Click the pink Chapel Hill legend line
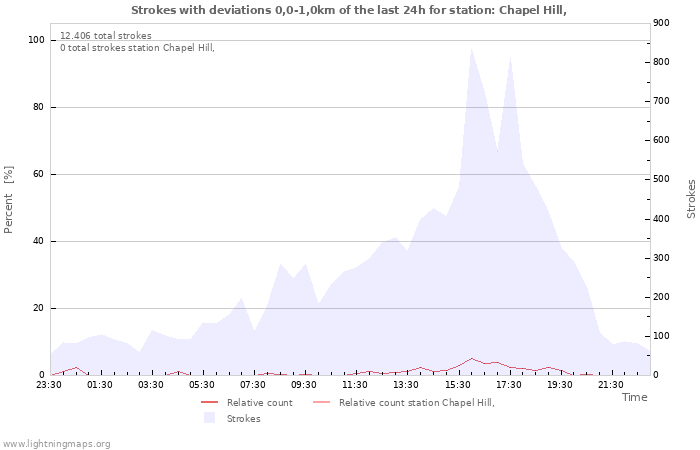Image resolution: width=700 pixels, height=450 pixels. point(321,403)
